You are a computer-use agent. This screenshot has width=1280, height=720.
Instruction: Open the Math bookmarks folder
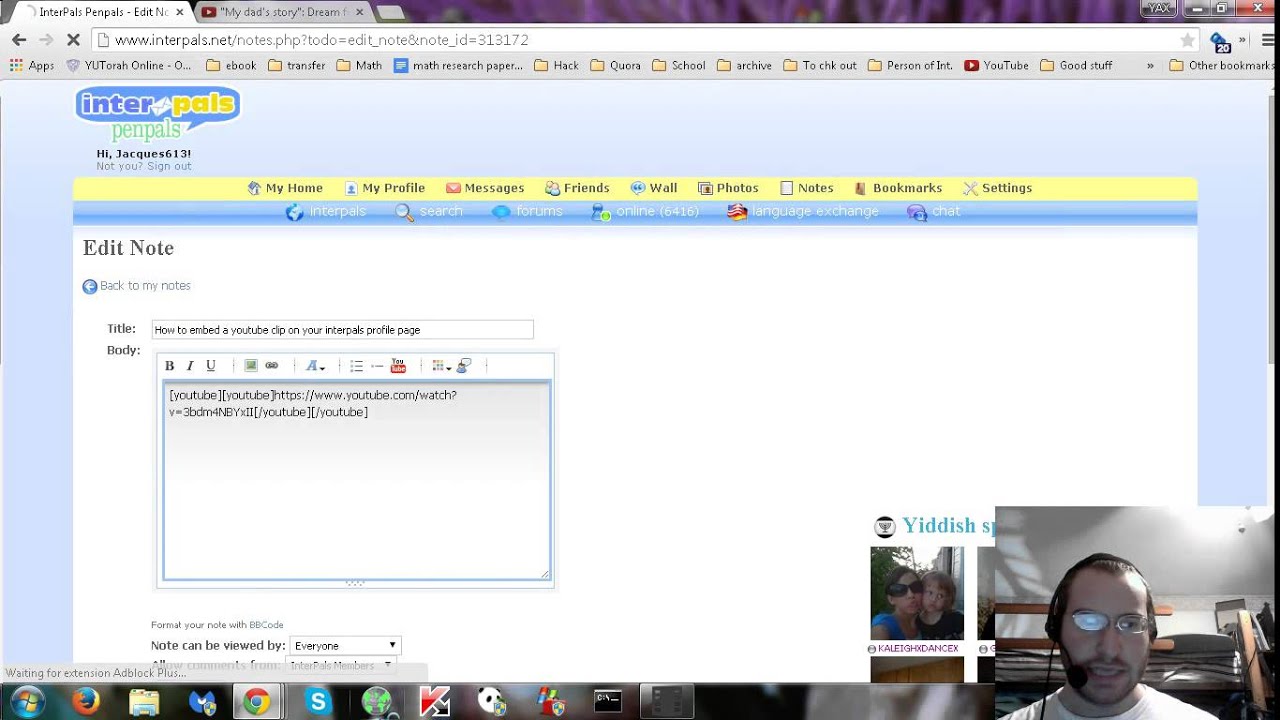[359, 66]
